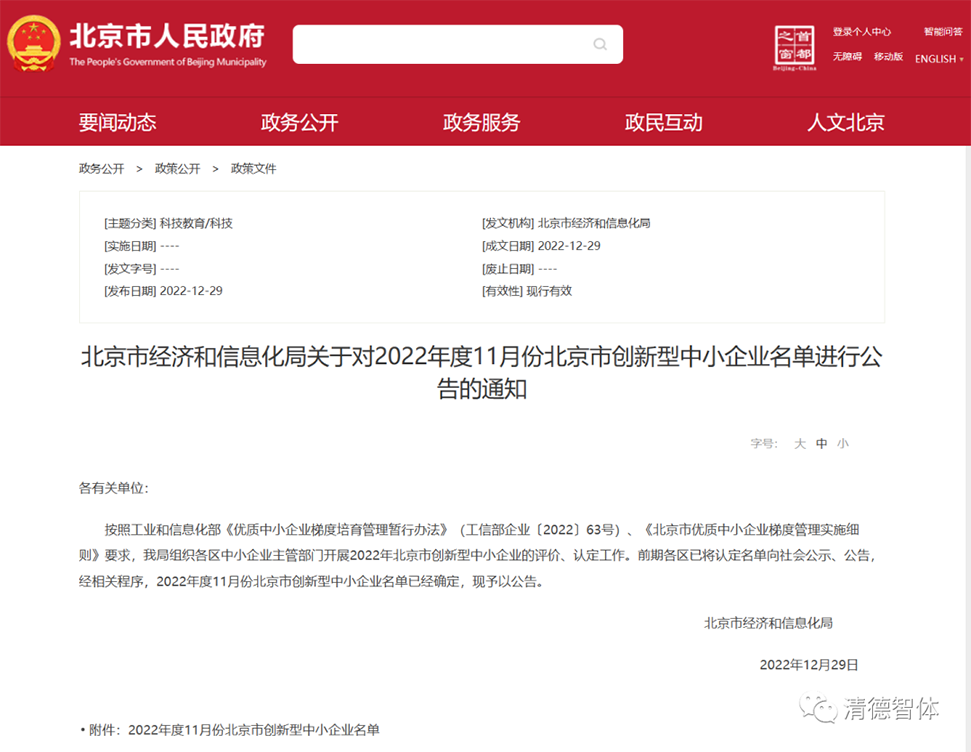Open the 首都之窗 Beijing-China seal icon
The image size is (971, 752).
795,48
